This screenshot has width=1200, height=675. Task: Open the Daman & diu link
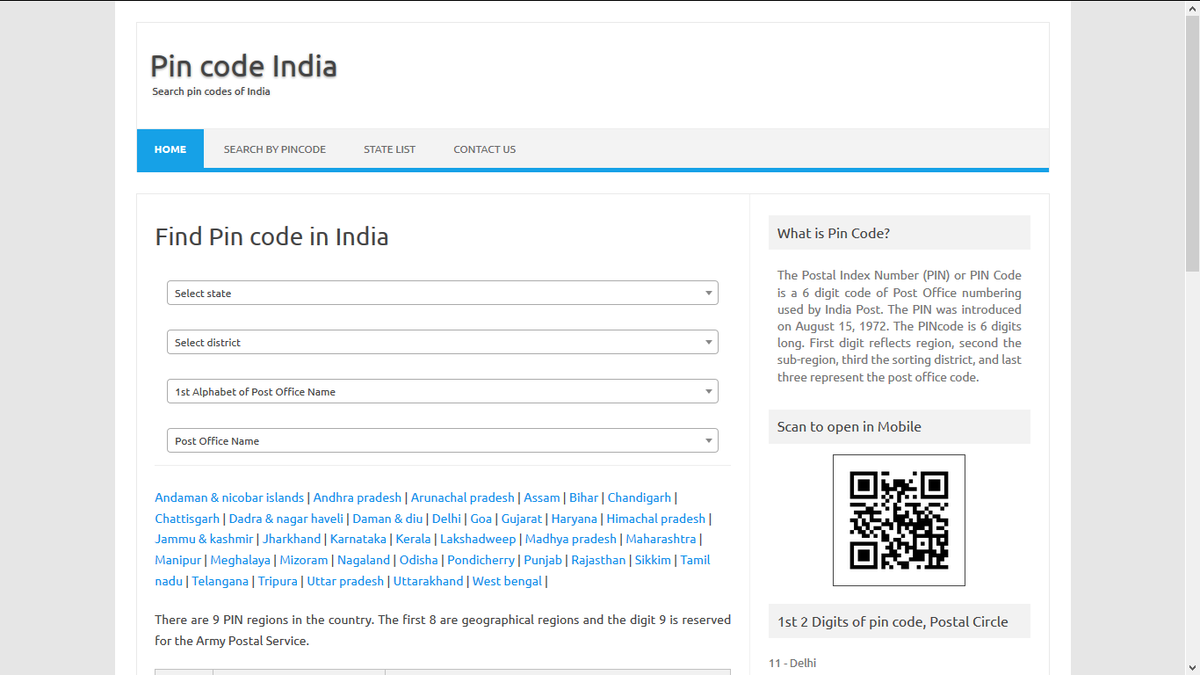tap(388, 518)
